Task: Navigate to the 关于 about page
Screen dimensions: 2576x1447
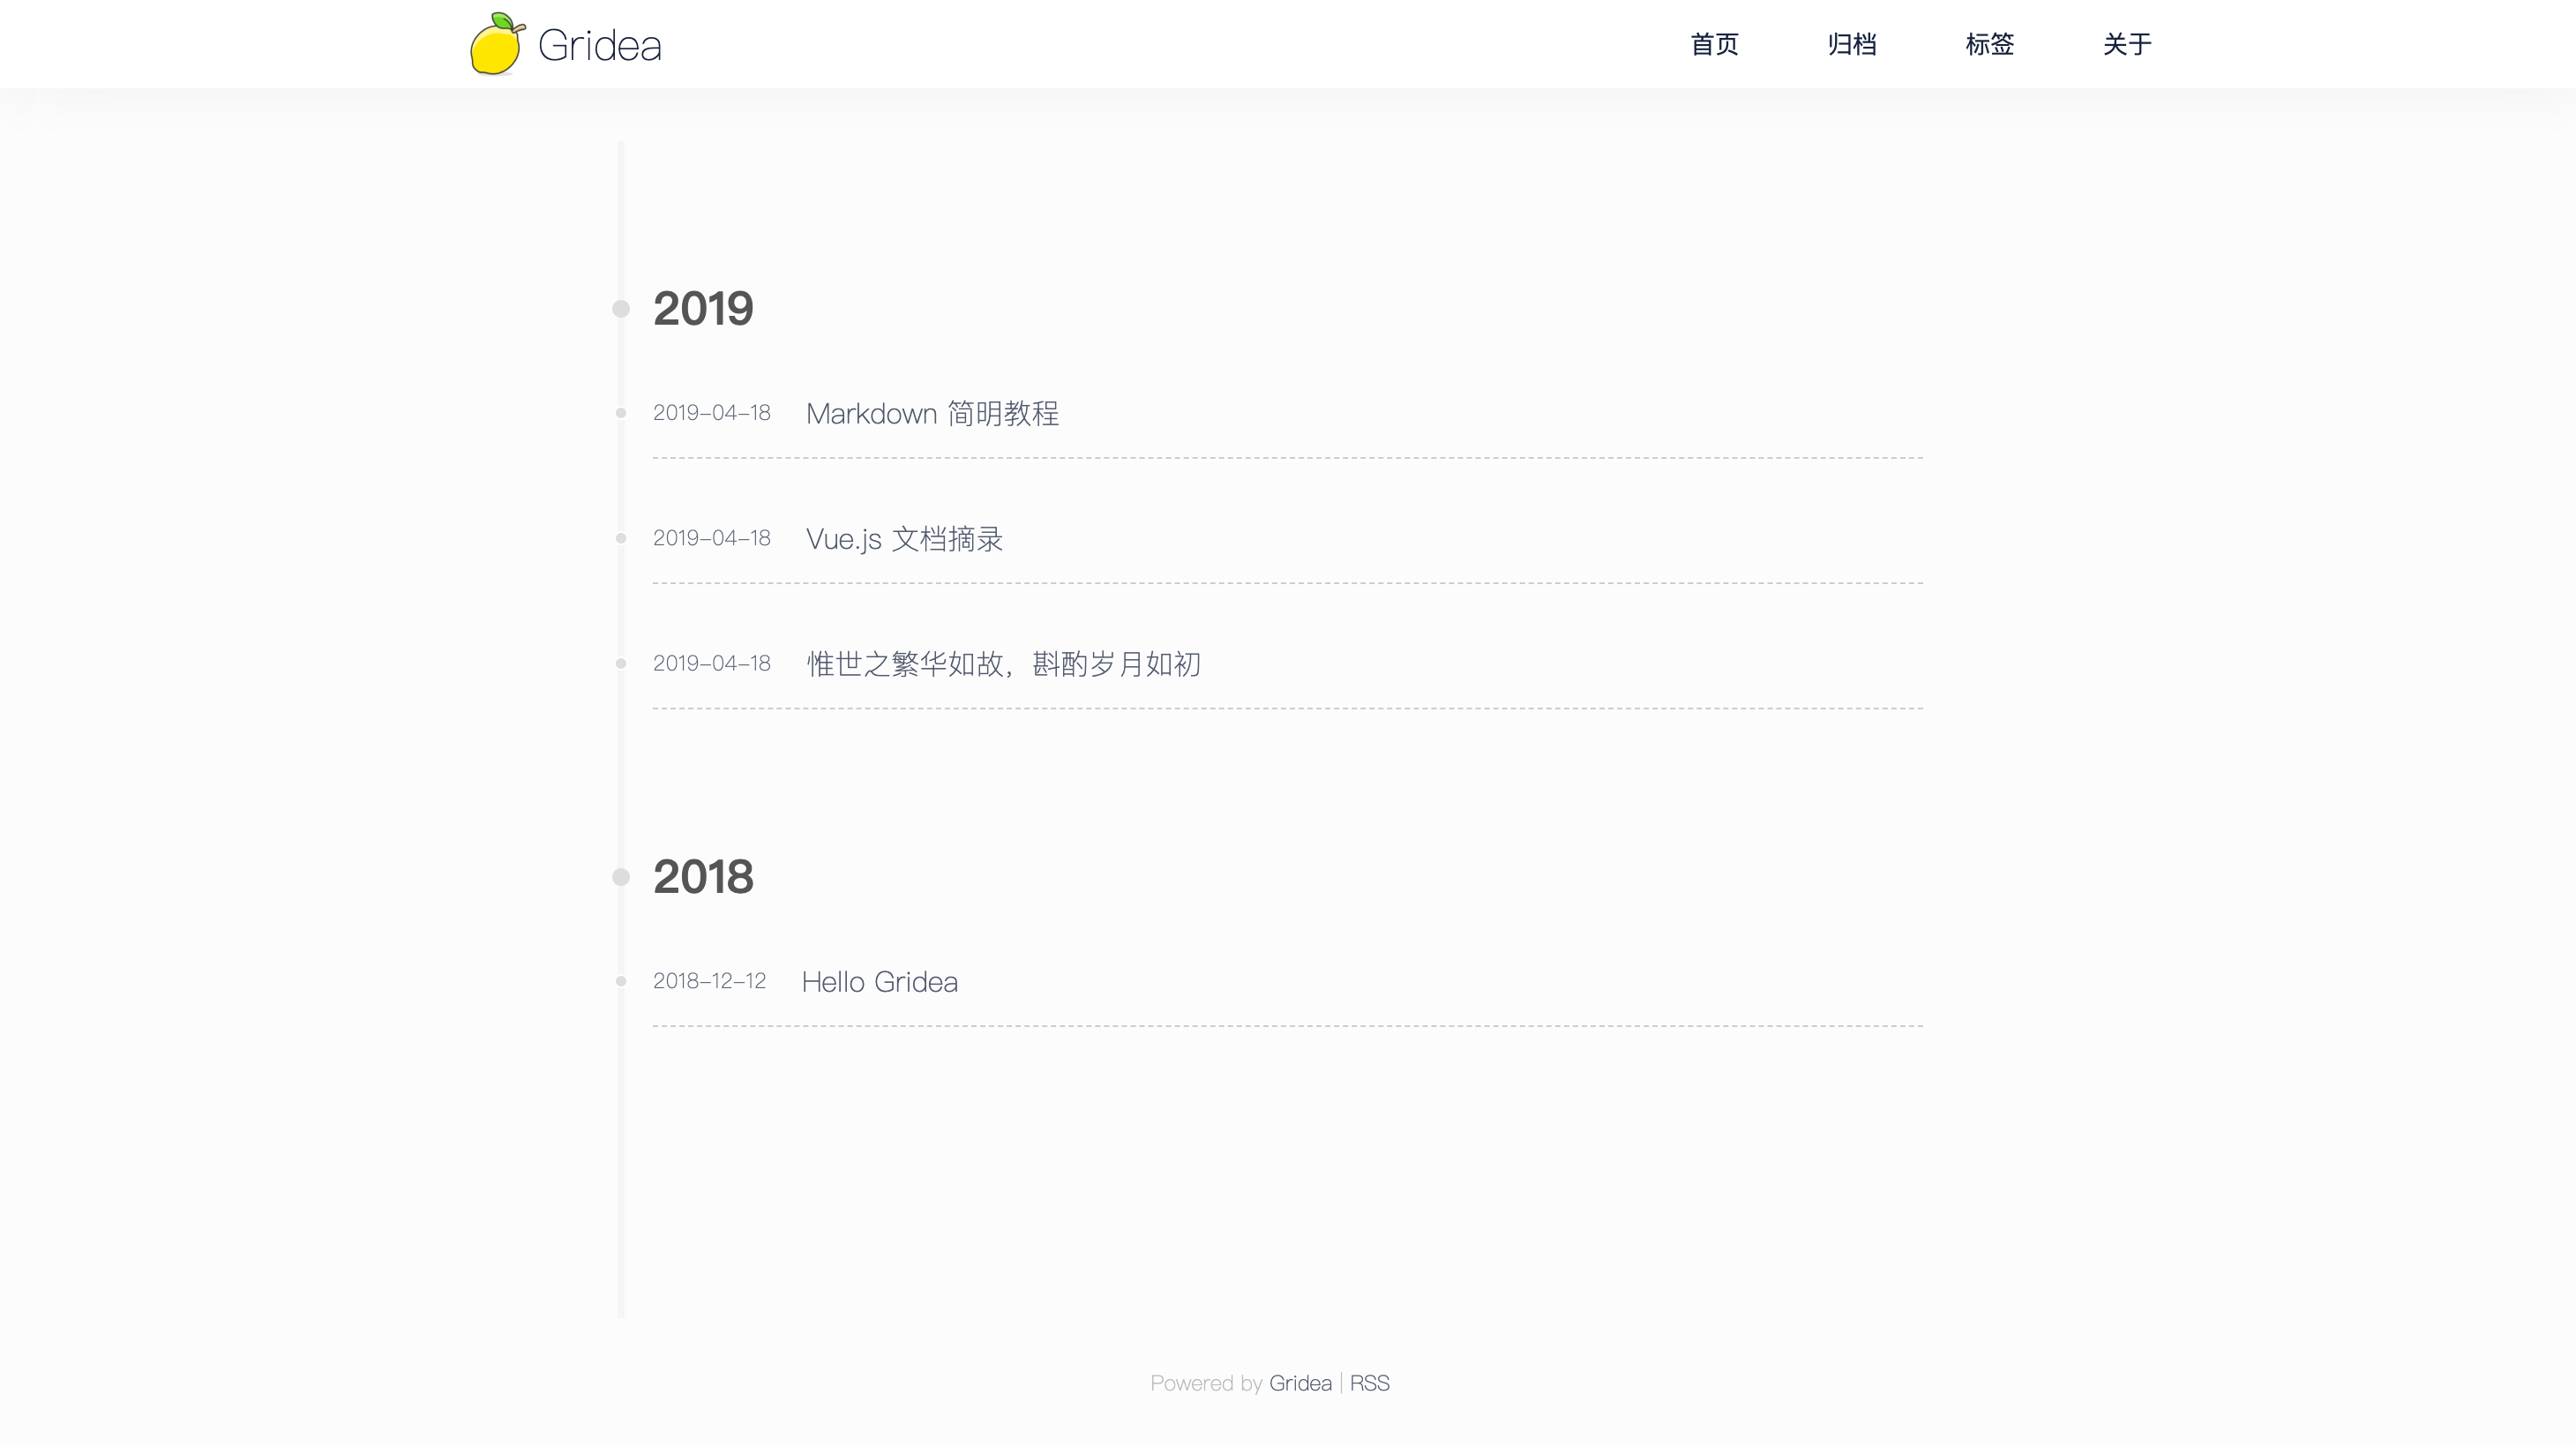Action: click(2126, 44)
